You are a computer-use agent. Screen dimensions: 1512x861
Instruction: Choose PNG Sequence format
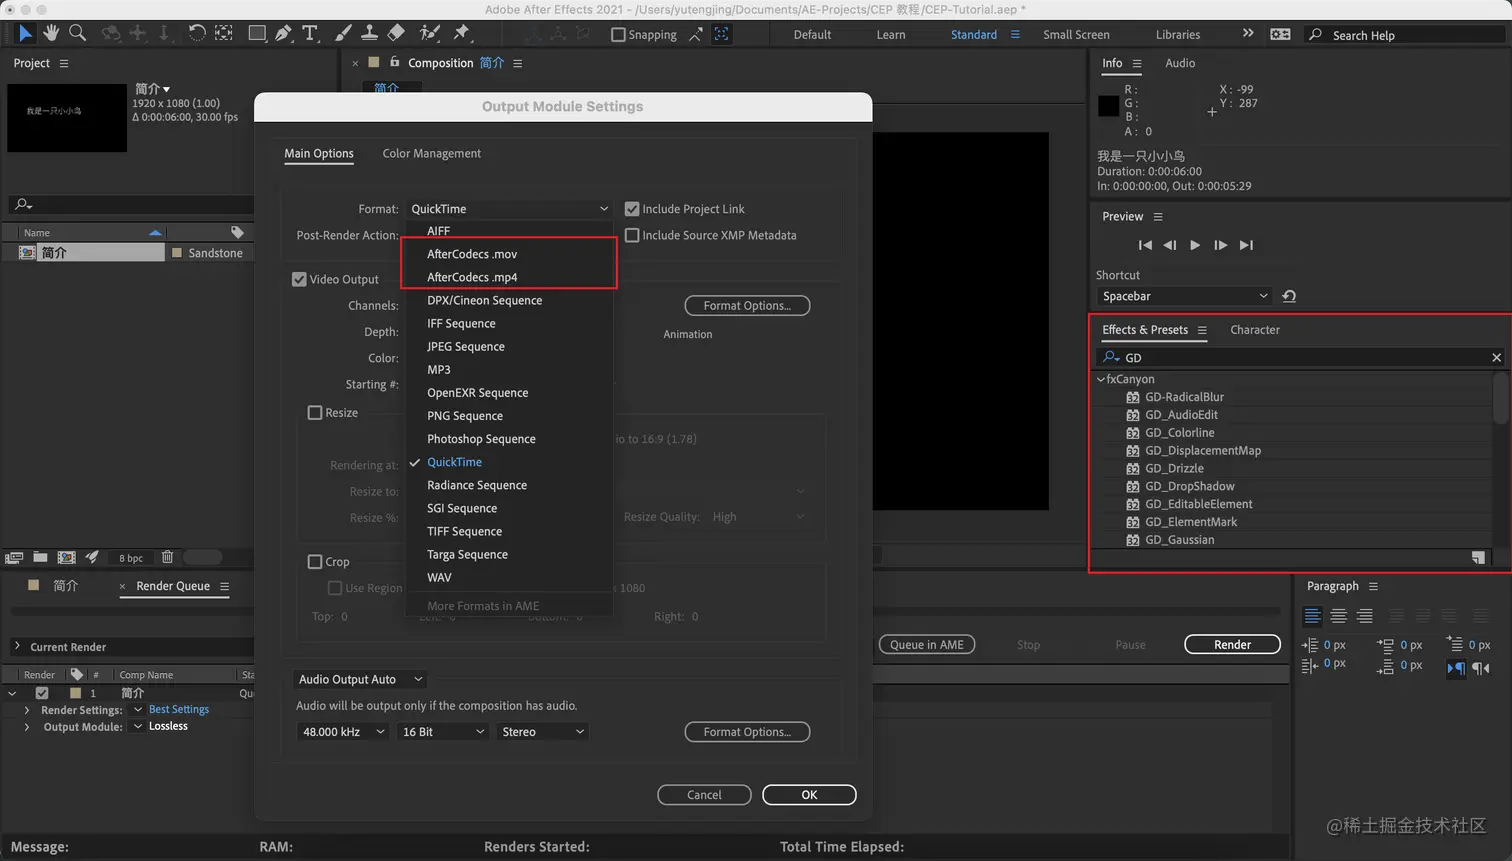(465, 416)
